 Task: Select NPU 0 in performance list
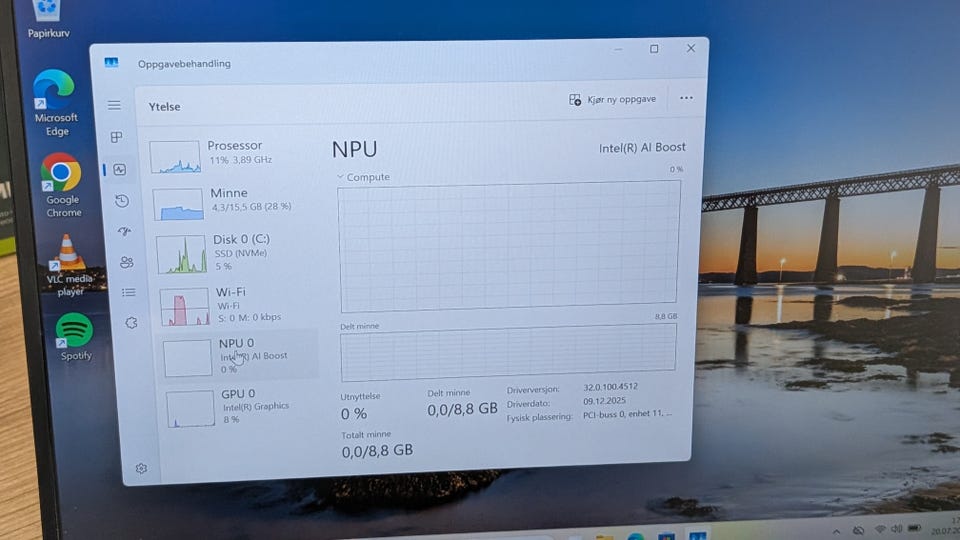[x=241, y=356]
